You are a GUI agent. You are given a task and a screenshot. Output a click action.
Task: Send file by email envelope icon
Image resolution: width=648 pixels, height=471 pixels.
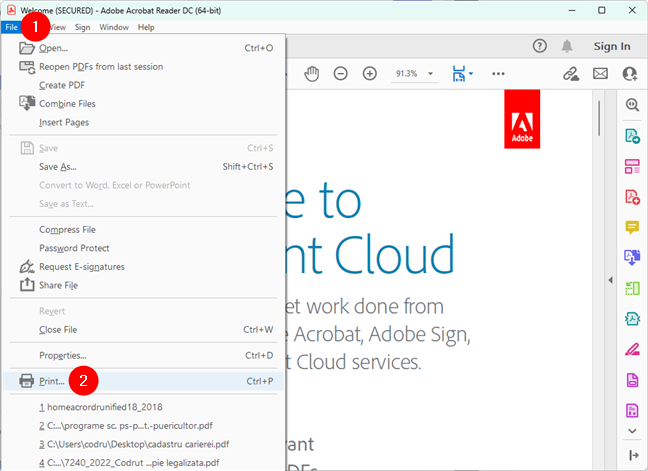click(600, 74)
